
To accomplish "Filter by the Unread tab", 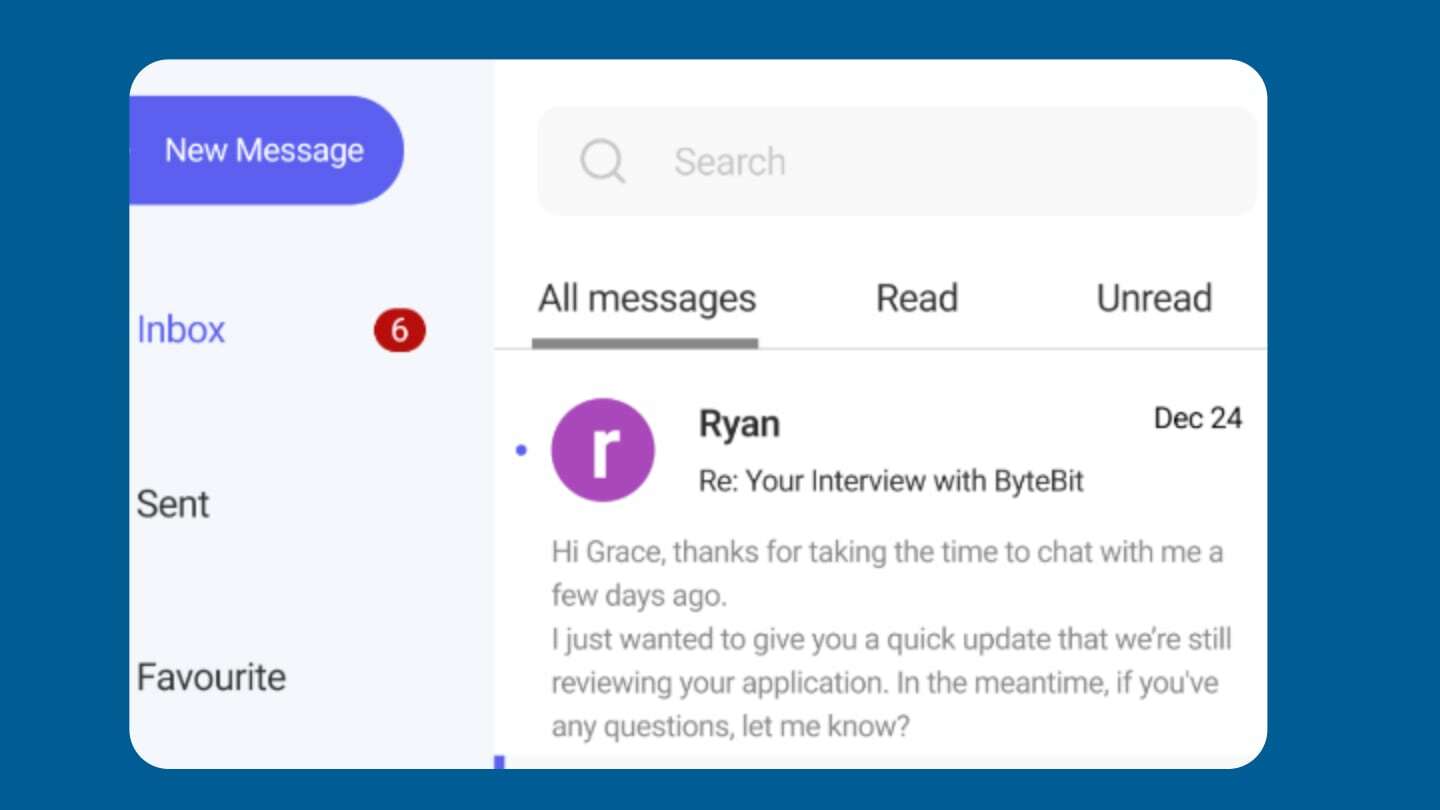I will 1154,299.
